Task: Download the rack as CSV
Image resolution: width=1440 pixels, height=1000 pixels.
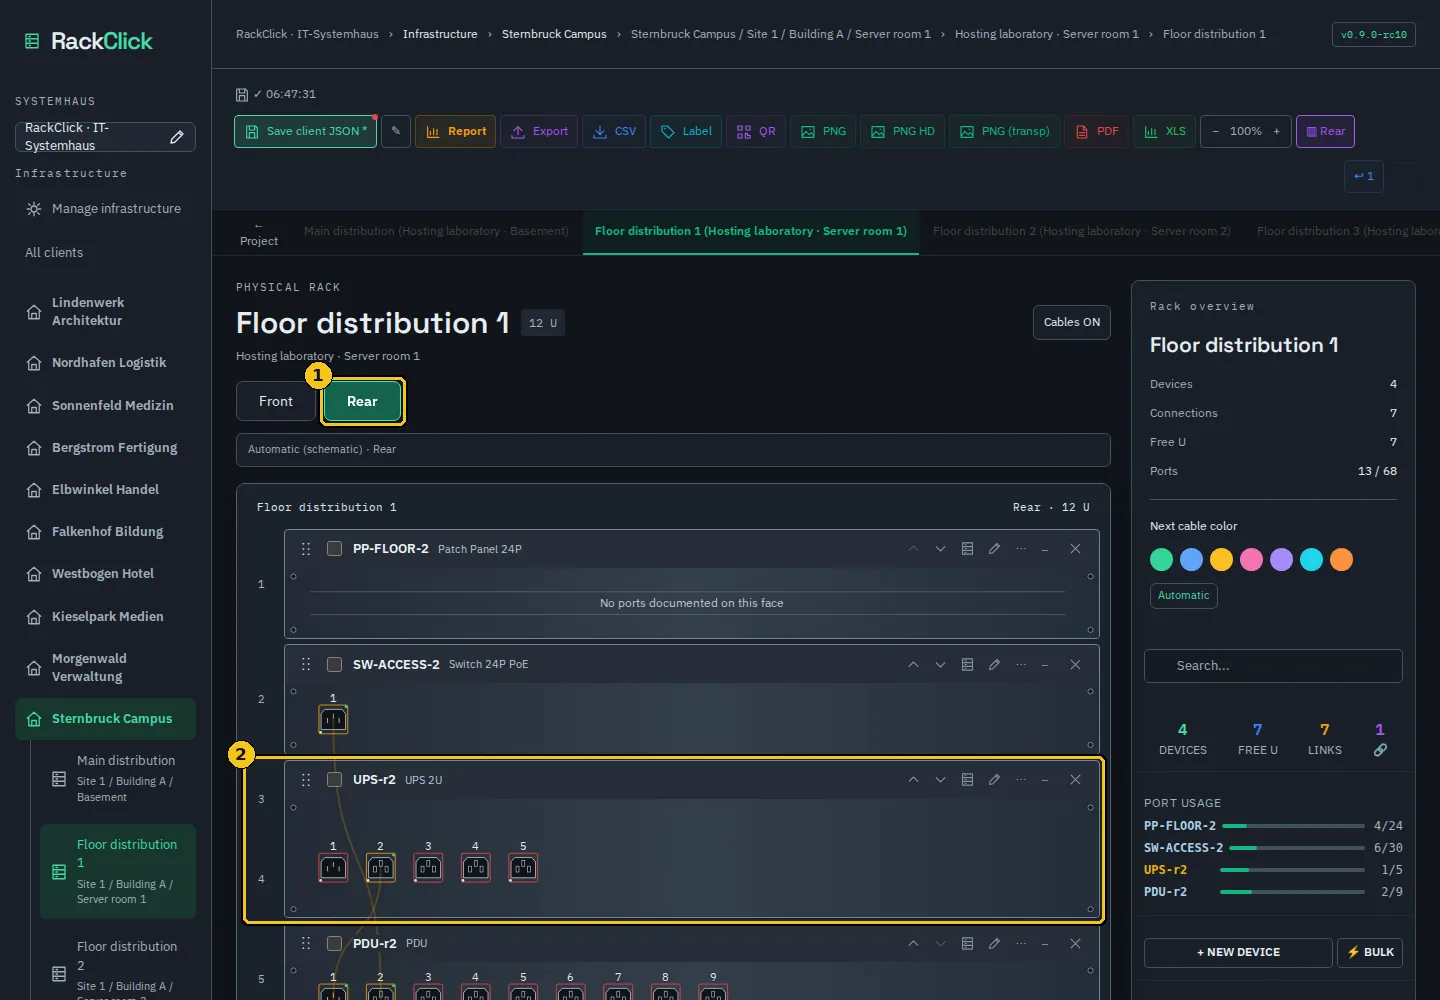Action: click(615, 131)
